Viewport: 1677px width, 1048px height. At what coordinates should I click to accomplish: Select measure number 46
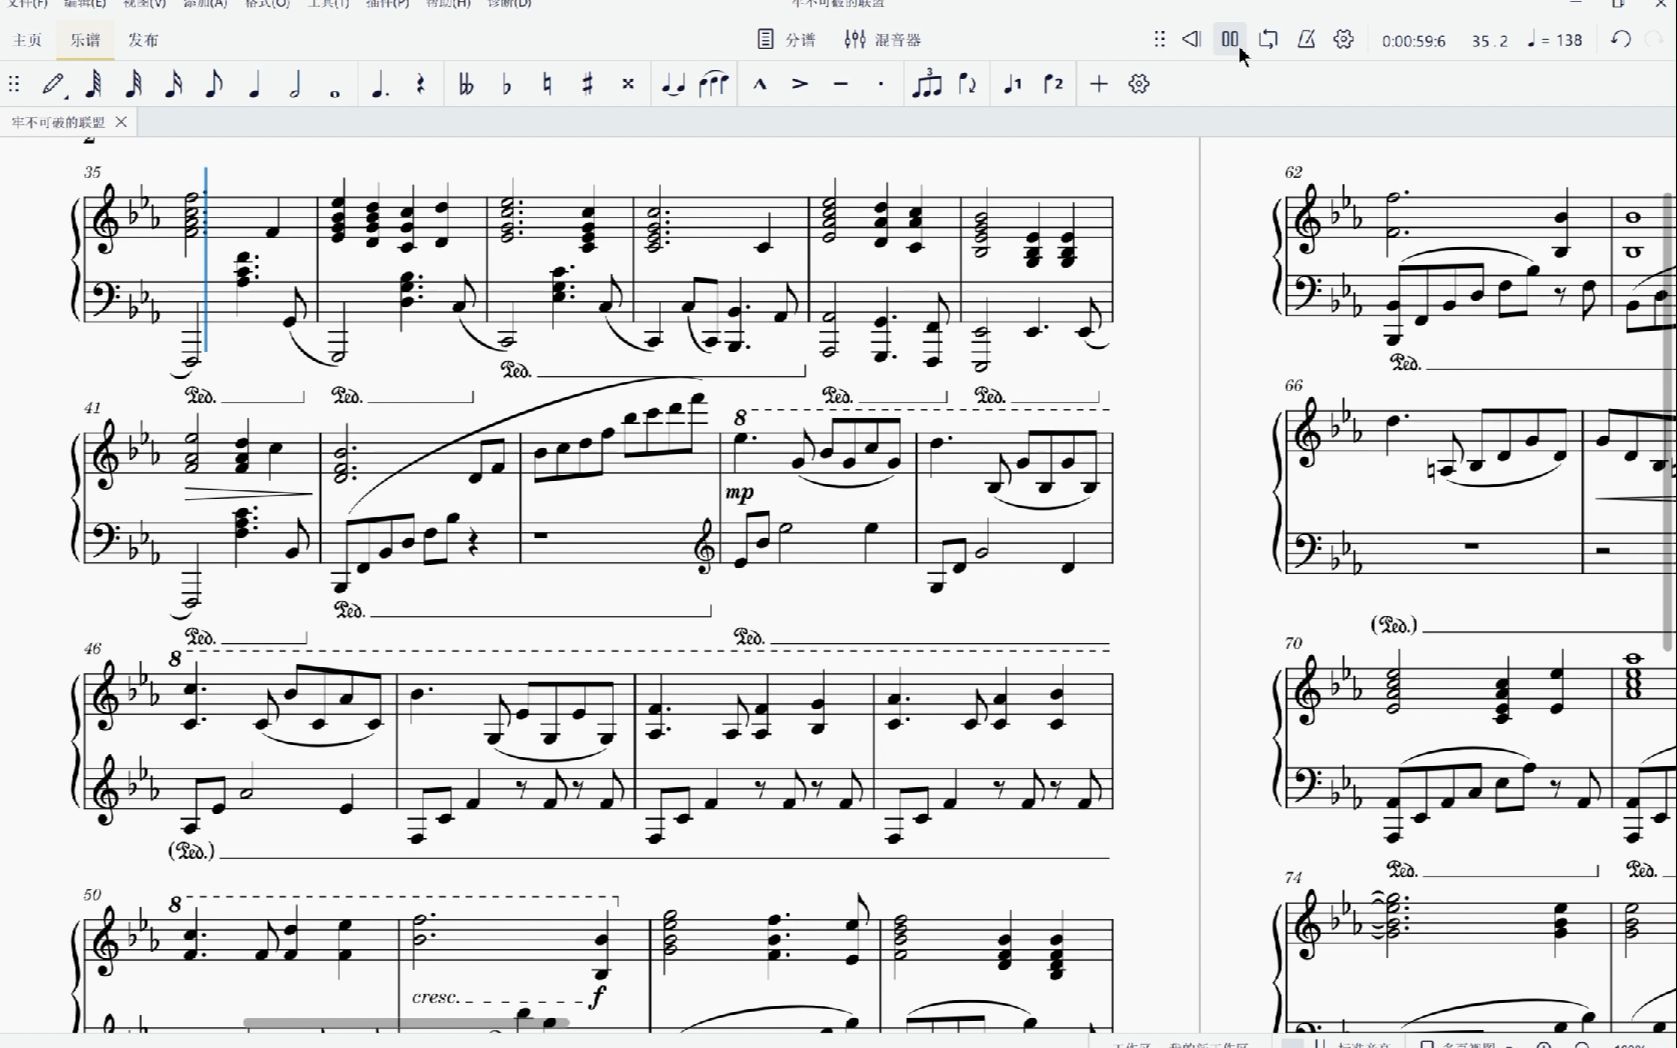pyautogui.click(x=92, y=648)
